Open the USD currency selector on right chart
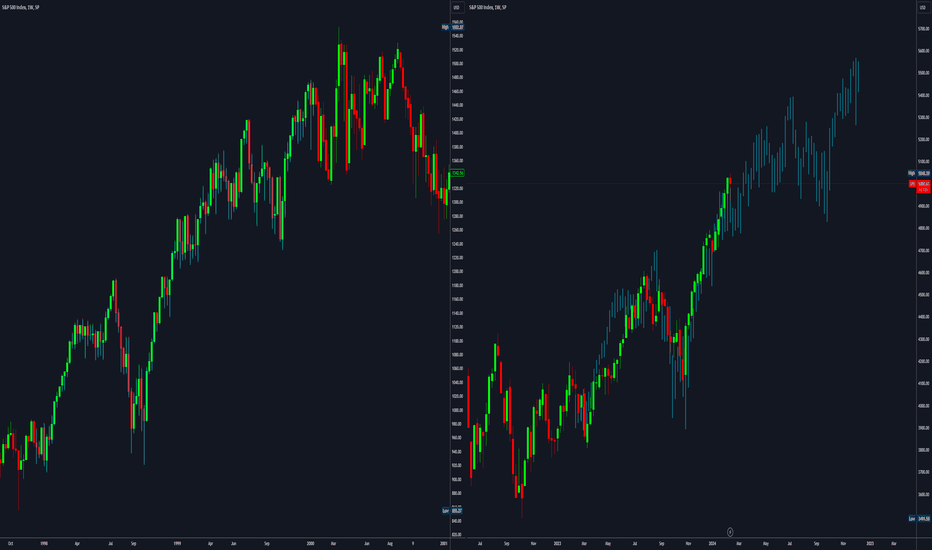 pos(923,7)
